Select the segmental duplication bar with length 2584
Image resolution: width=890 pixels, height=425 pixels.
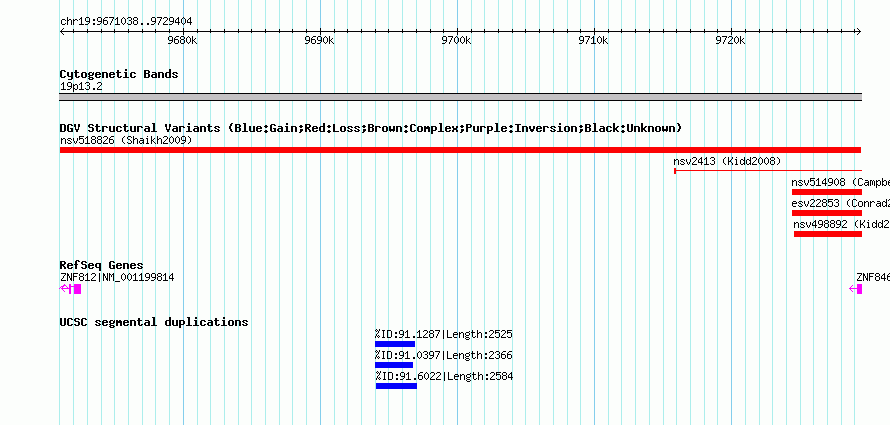(396, 386)
